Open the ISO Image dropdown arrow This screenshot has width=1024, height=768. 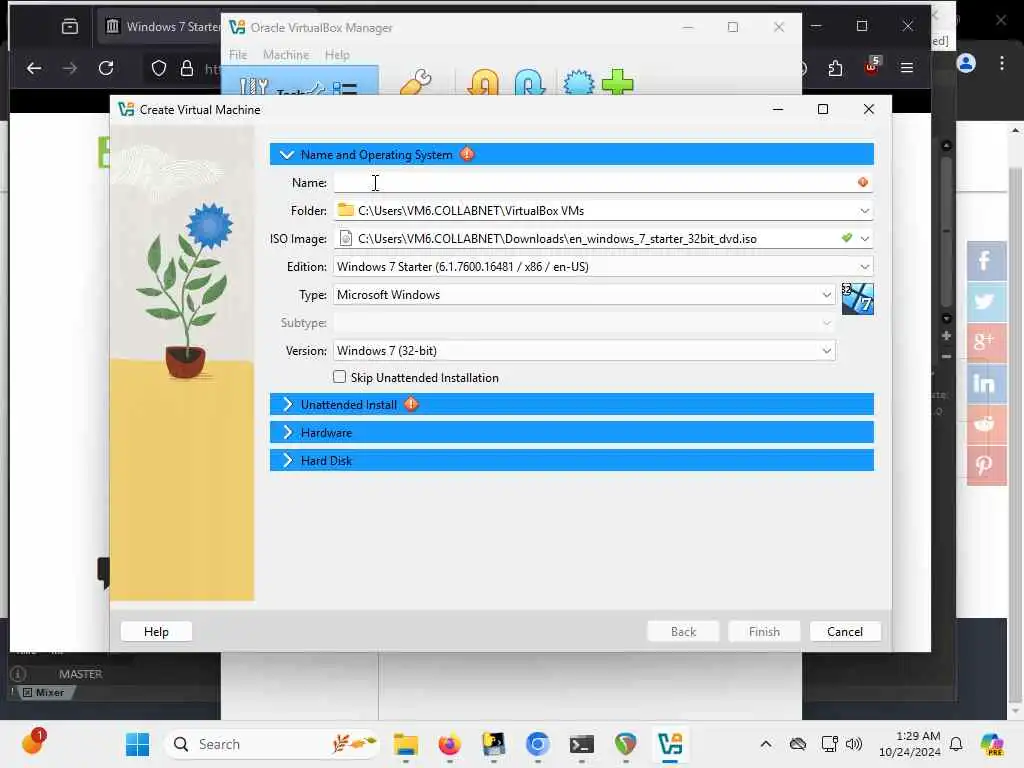coord(865,239)
